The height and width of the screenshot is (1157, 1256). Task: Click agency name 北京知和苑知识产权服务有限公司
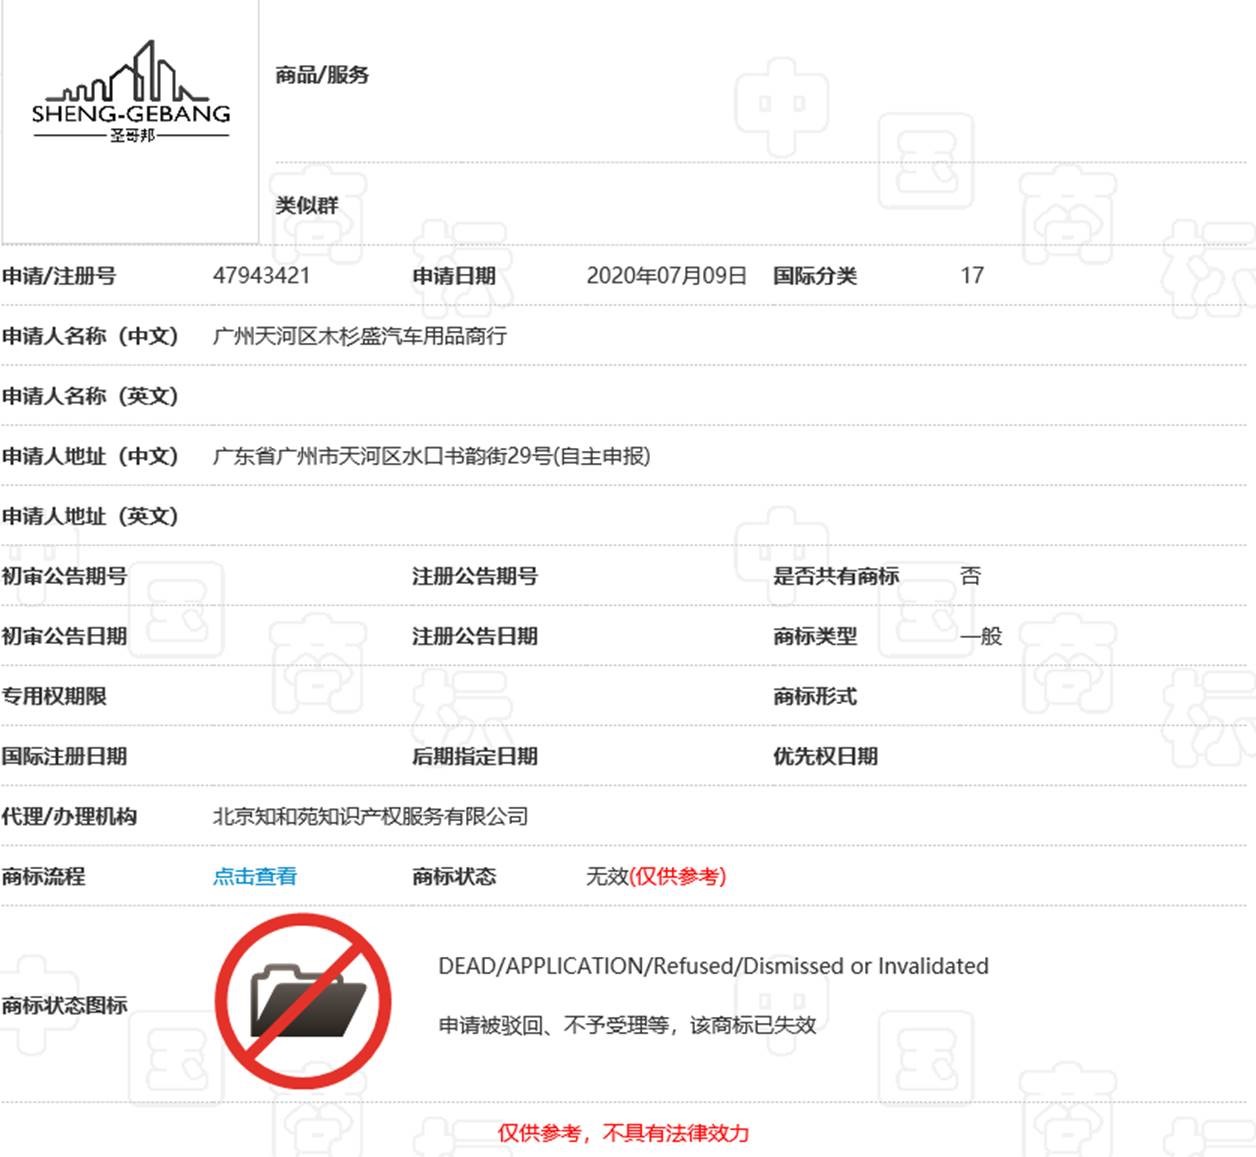point(370,816)
